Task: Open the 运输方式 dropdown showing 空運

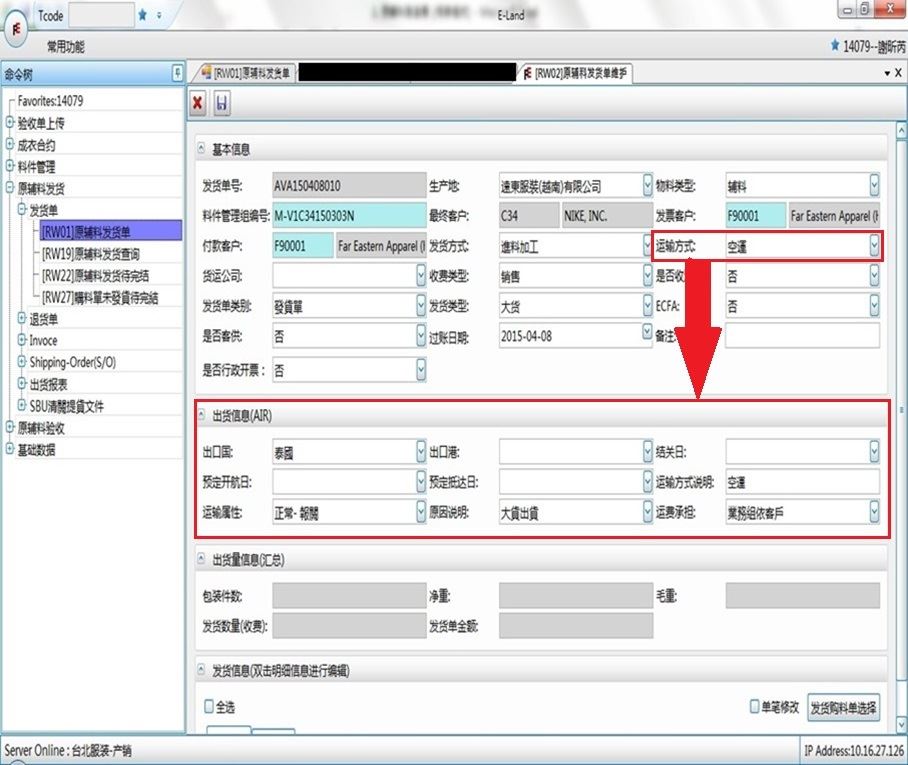Action: [x=874, y=244]
